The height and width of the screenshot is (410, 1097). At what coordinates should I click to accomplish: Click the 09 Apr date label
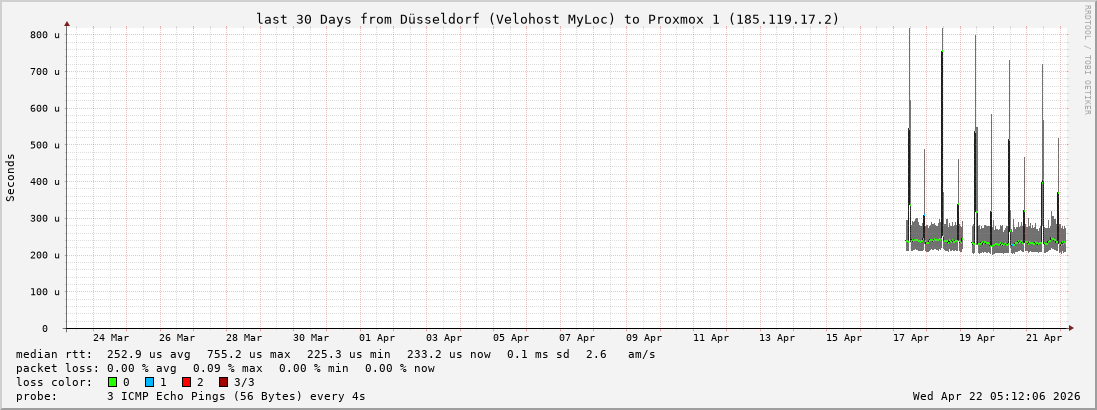644,338
